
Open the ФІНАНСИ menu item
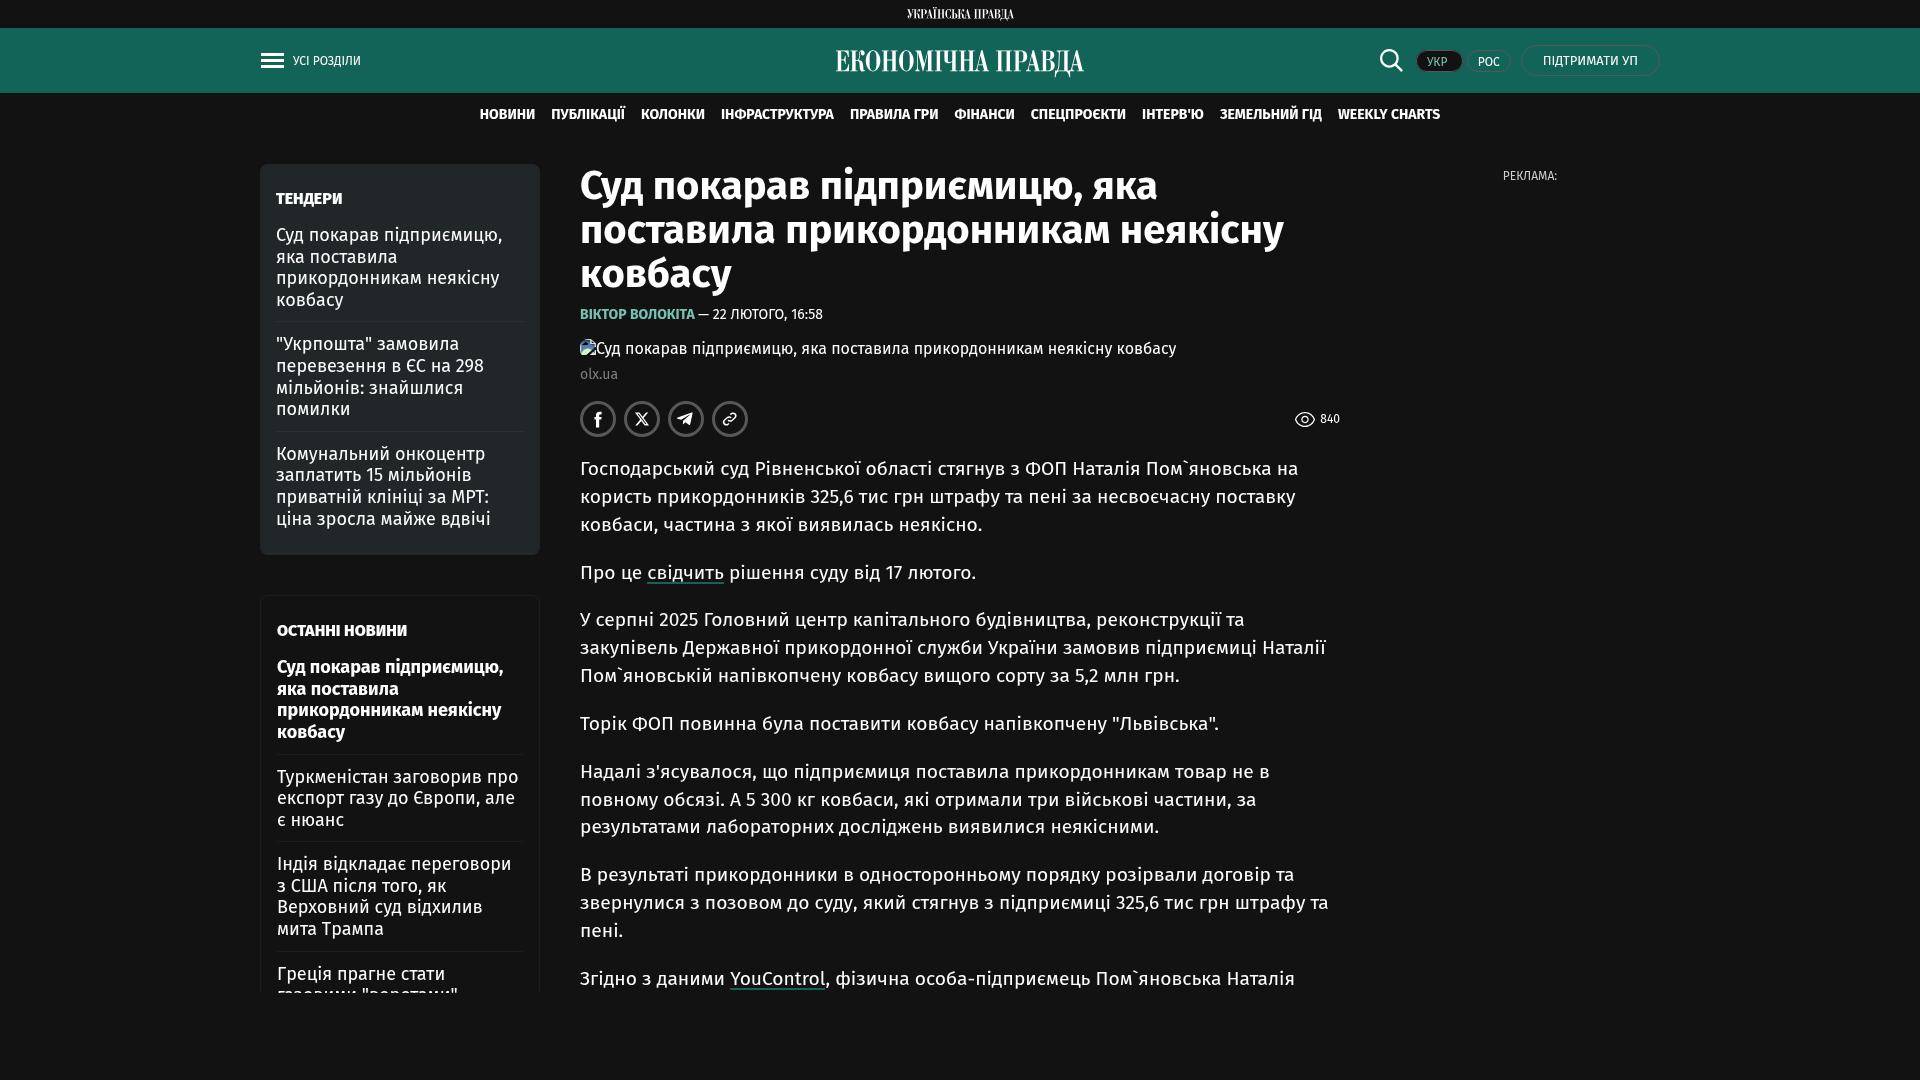point(984,115)
